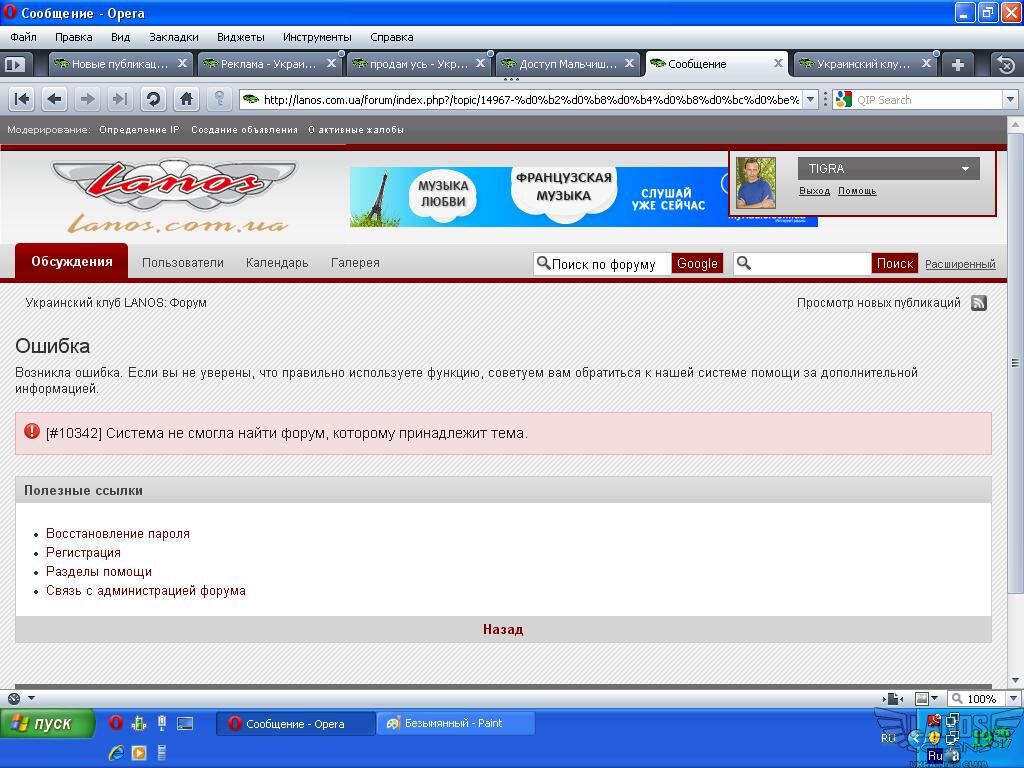This screenshot has width=1024, height=768.
Task: Switch to the Пользователи forum tab
Action: pyautogui.click(x=183, y=263)
